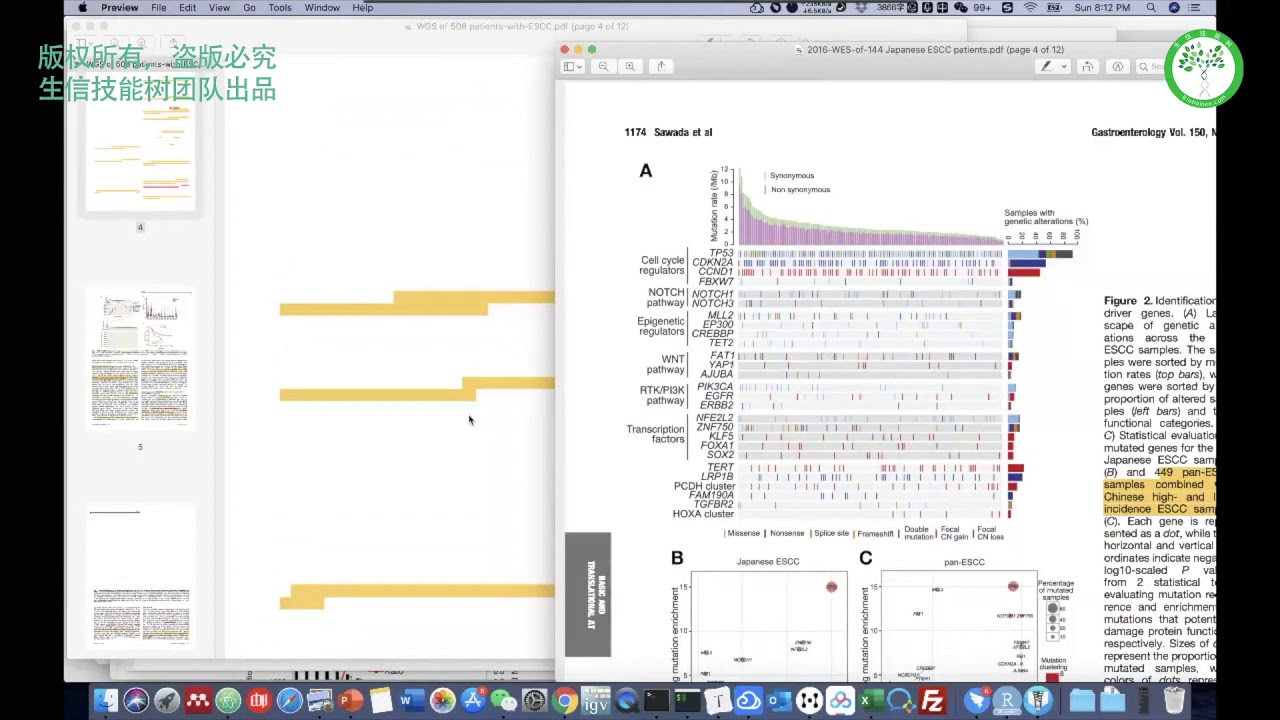Open WeChat from the Dock
This screenshot has width=1280, height=720.
point(503,701)
